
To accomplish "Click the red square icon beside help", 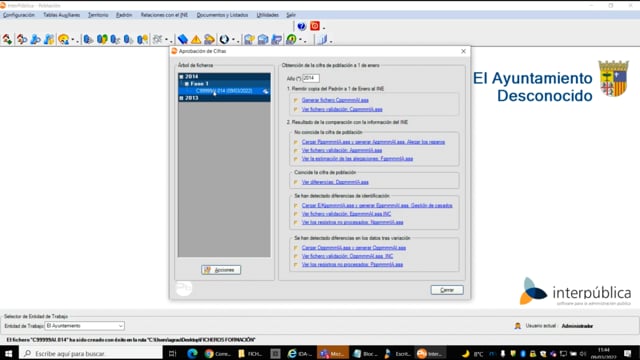I will (x=315, y=26).
